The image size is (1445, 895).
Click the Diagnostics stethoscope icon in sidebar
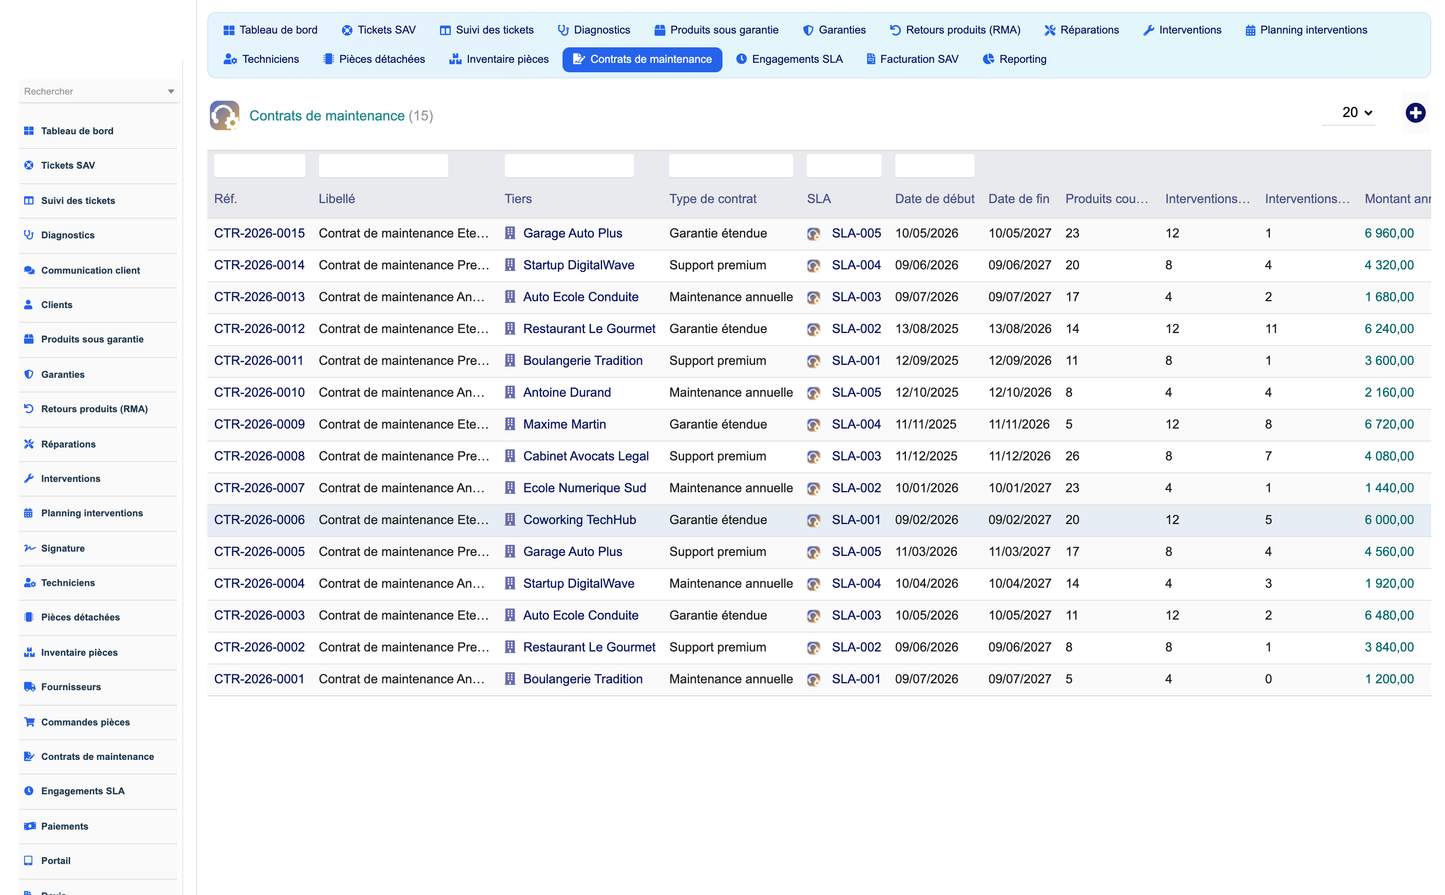point(29,235)
